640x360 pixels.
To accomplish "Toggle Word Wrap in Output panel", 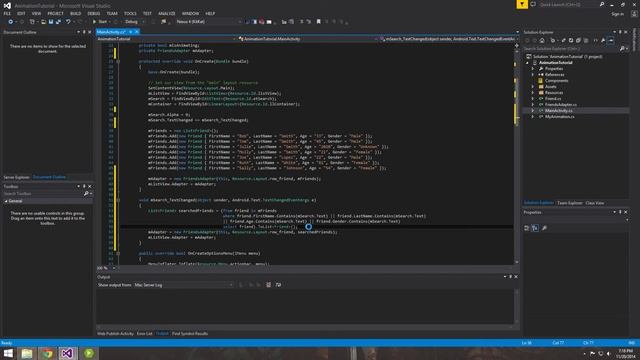I will pos(278,285).
